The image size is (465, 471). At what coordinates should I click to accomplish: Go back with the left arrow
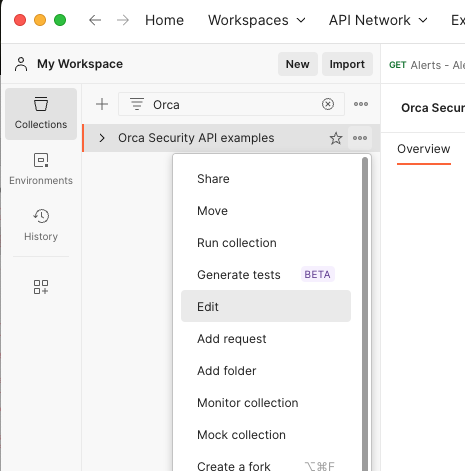95,20
